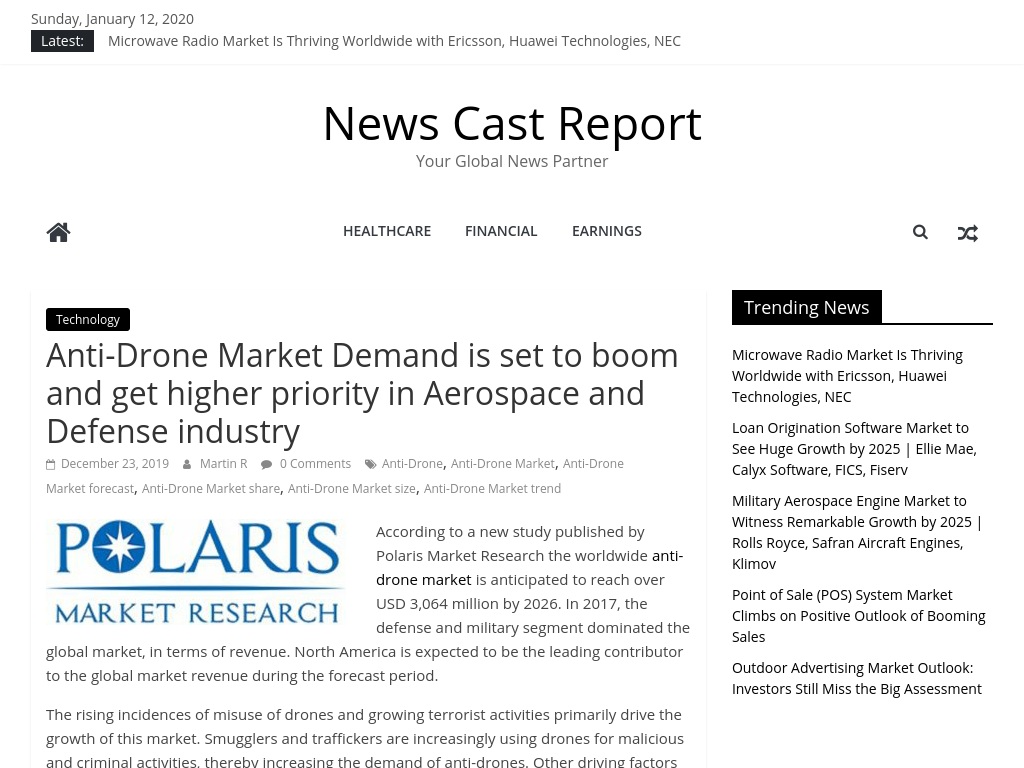This screenshot has width=1024, height=768.
Task: Open the News Cast Report site title
Action: [x=512, y=123]
